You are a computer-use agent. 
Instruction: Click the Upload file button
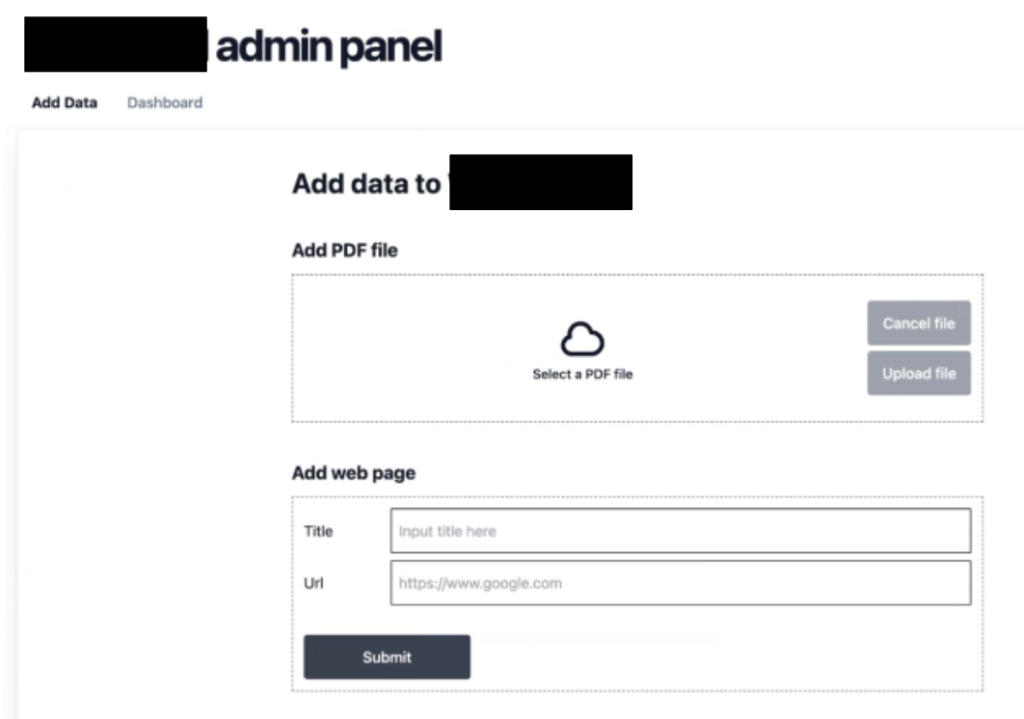point(918,374)
